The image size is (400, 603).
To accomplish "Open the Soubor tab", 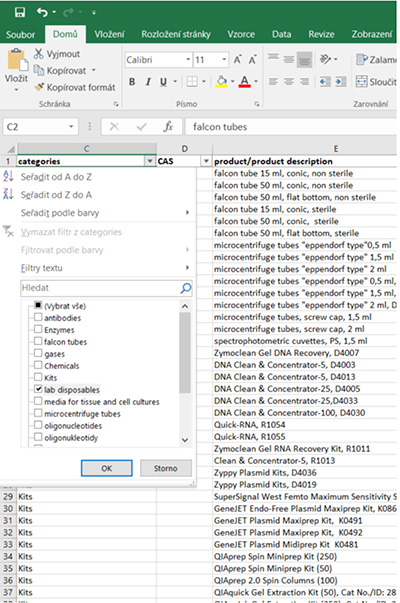I will click(20, 35).
